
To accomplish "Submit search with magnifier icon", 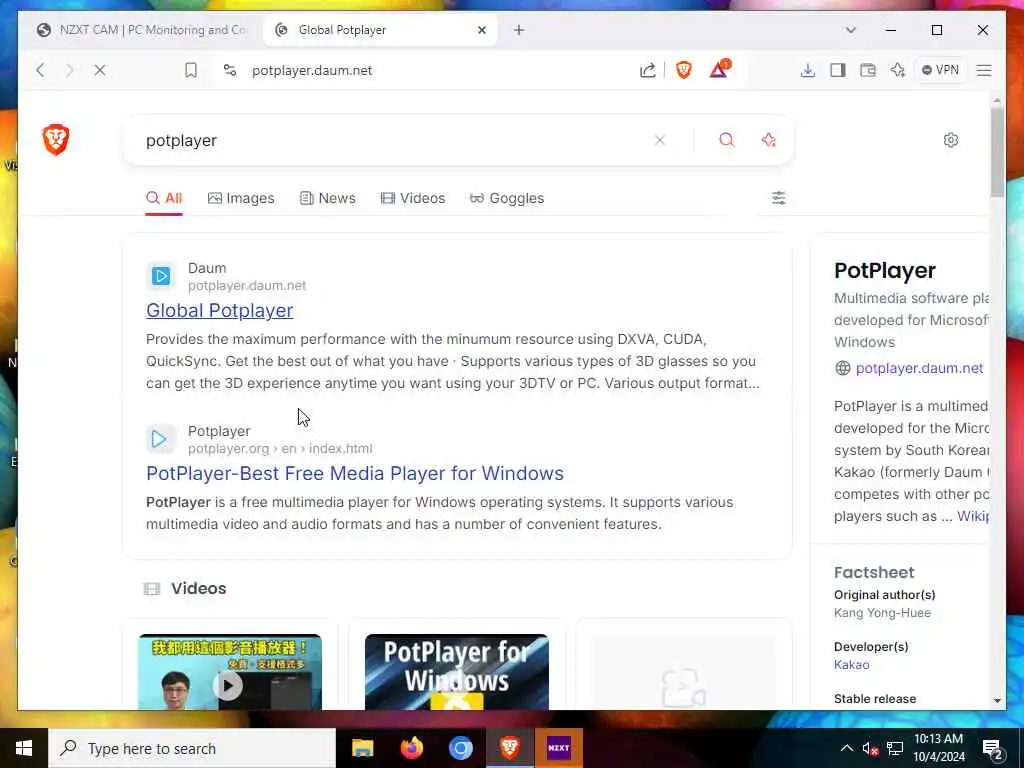I will pos(727,140).
